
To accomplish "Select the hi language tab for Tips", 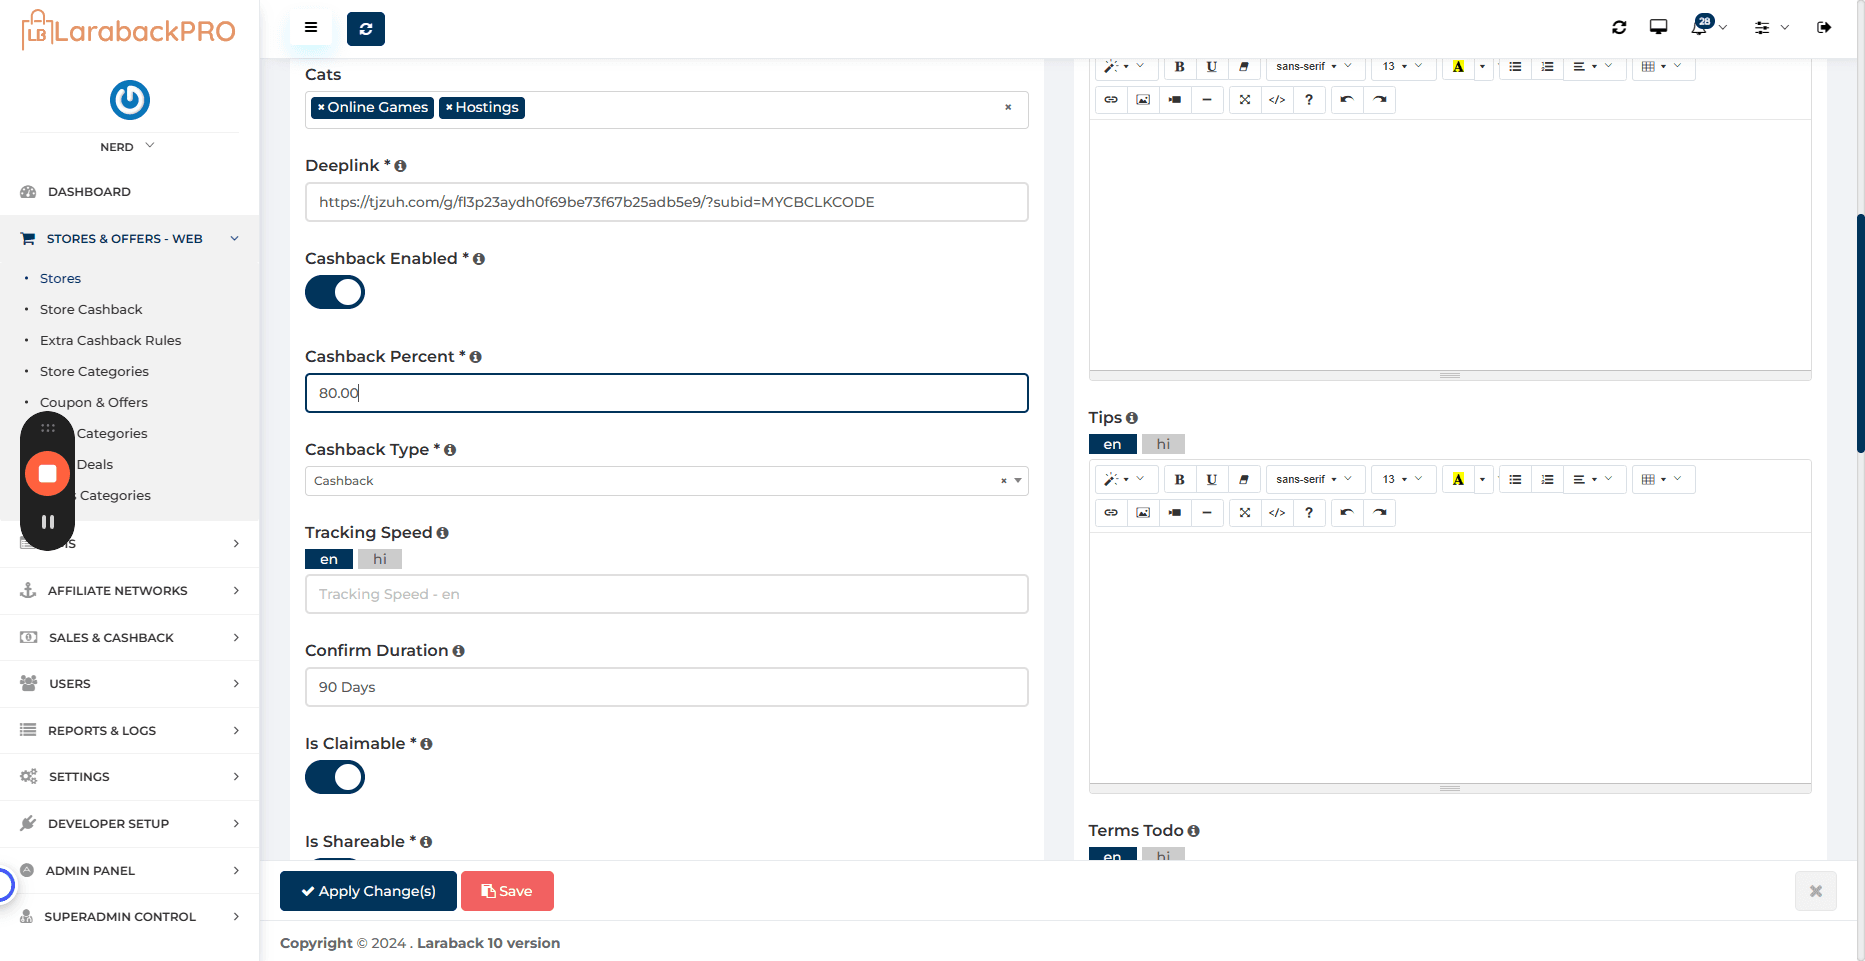I will (x=1163, y=444).
